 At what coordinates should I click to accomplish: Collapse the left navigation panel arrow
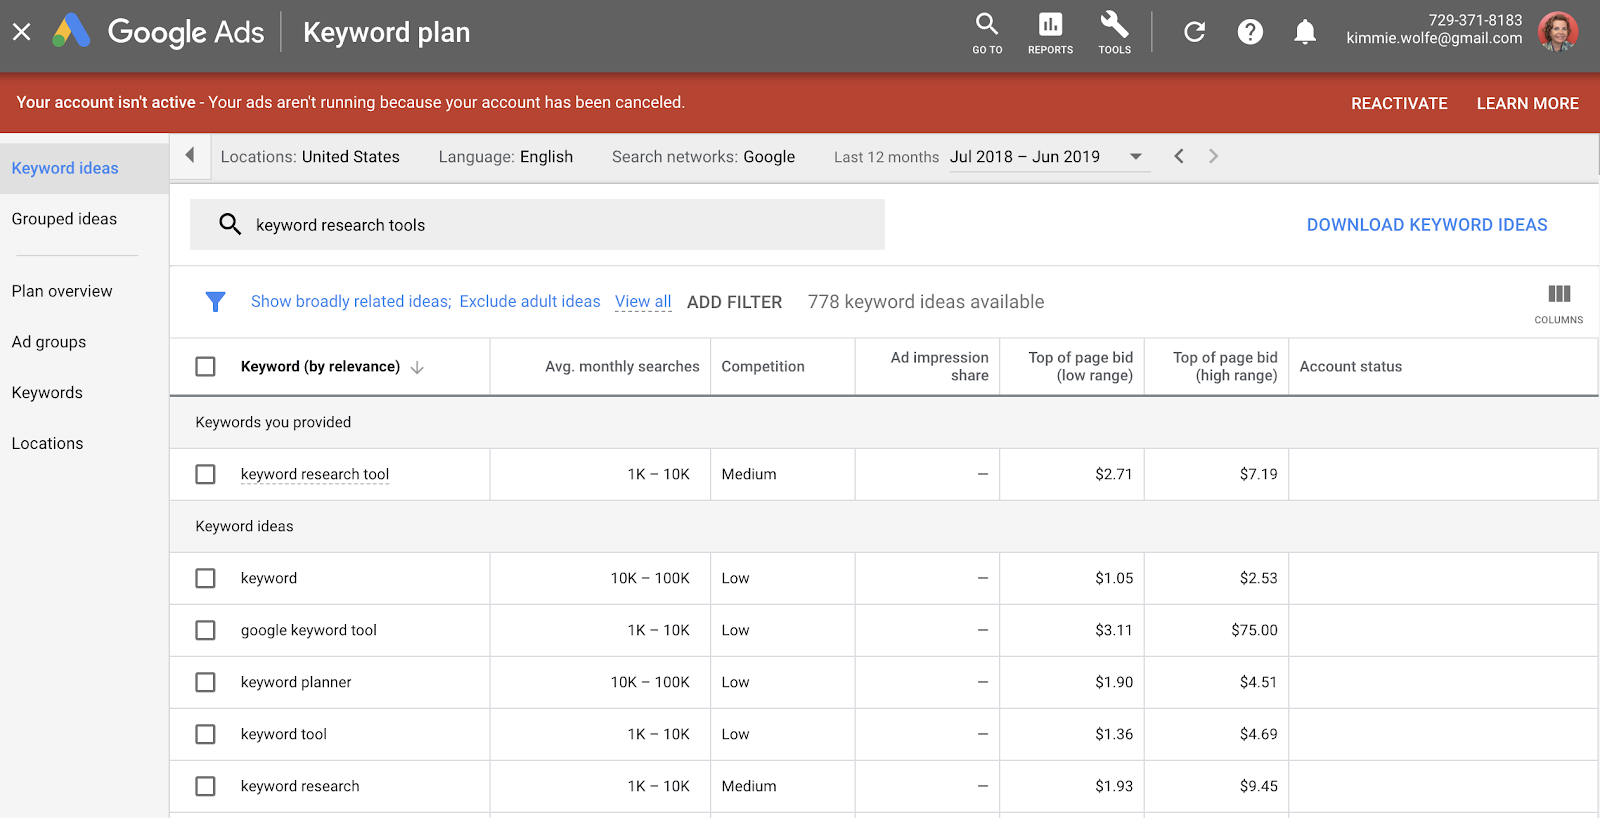tap(190, 156)
